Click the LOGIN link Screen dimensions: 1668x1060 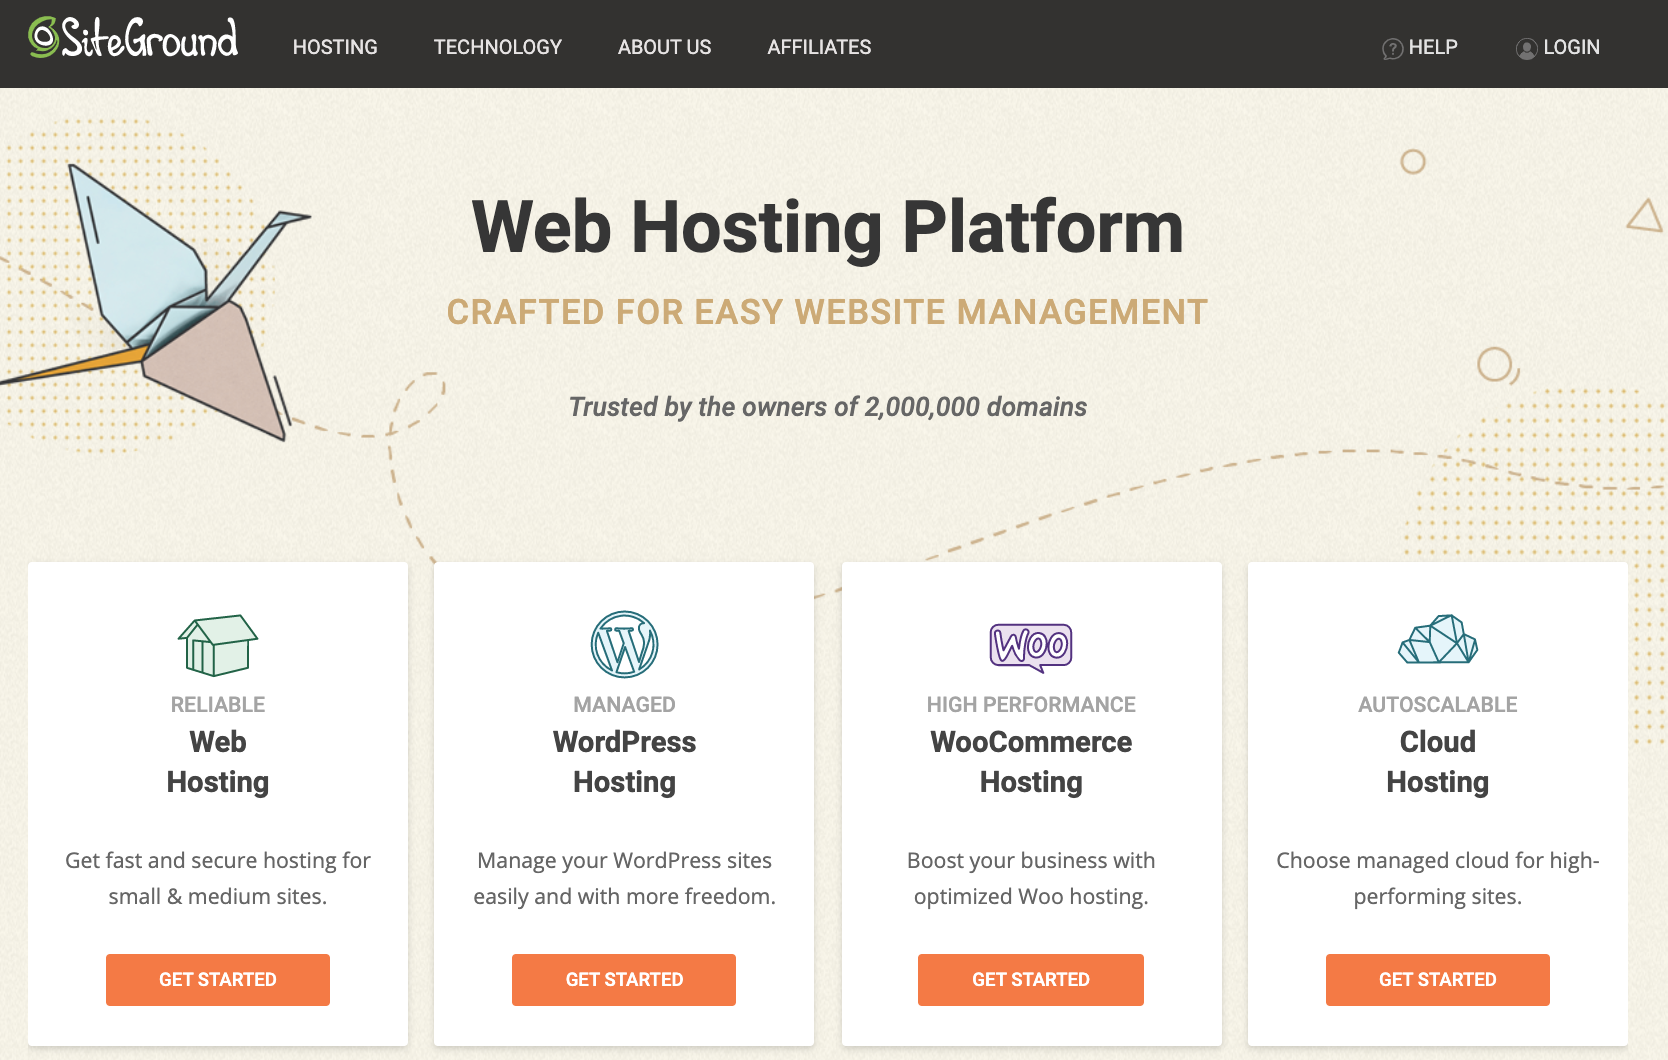point(1571,47)
